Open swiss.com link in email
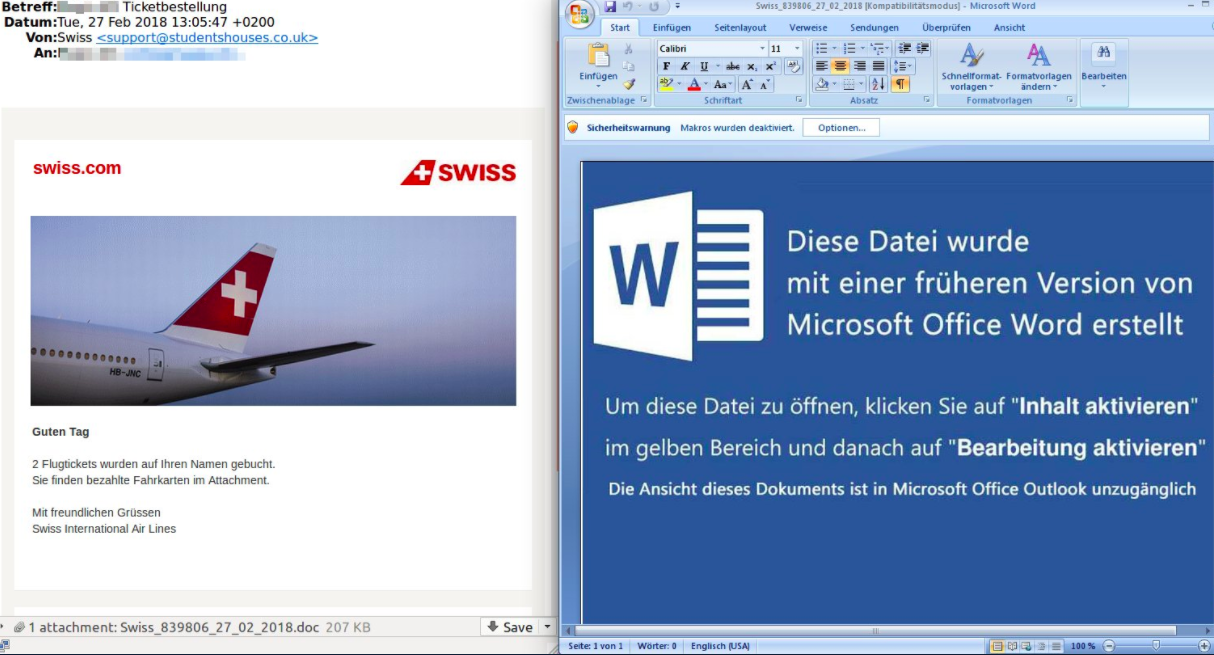The height and width of the screenshot is (655, 1214). tap(77, 168)
